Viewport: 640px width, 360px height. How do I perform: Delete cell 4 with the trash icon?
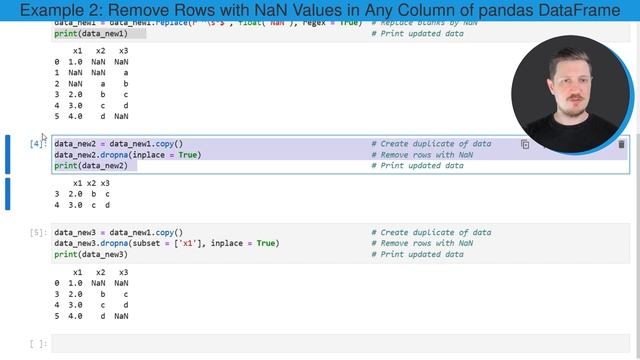coord(621,144)
